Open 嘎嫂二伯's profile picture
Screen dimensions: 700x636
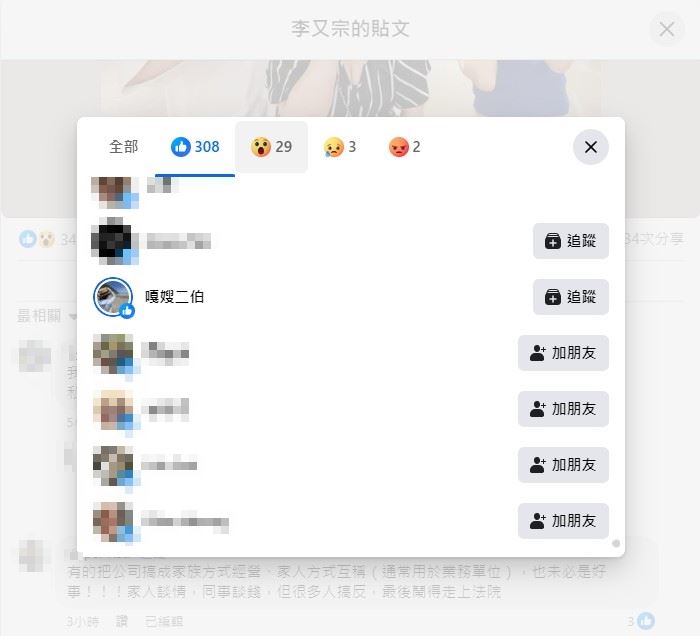113,297
